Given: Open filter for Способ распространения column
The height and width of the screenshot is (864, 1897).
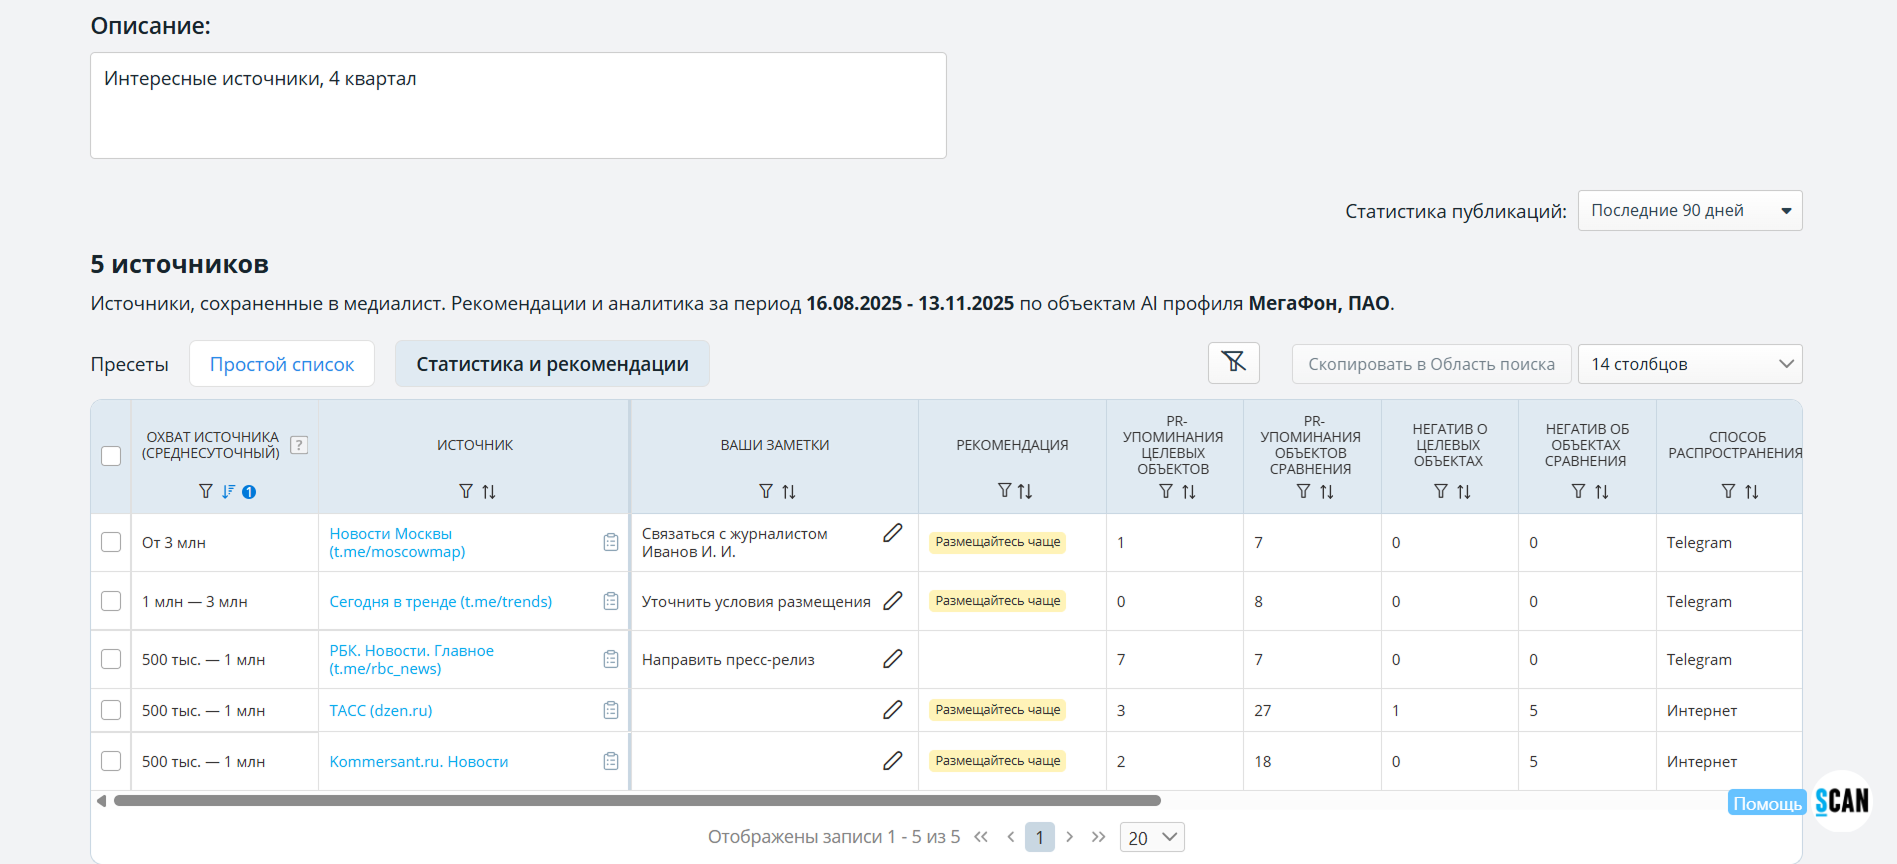Looking at the screenshot, I should (1727, 491).
